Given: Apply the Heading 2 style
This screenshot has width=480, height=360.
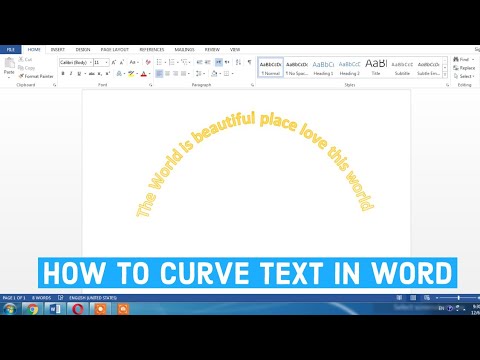Looking at the screenshot, I should click(349, 68).
